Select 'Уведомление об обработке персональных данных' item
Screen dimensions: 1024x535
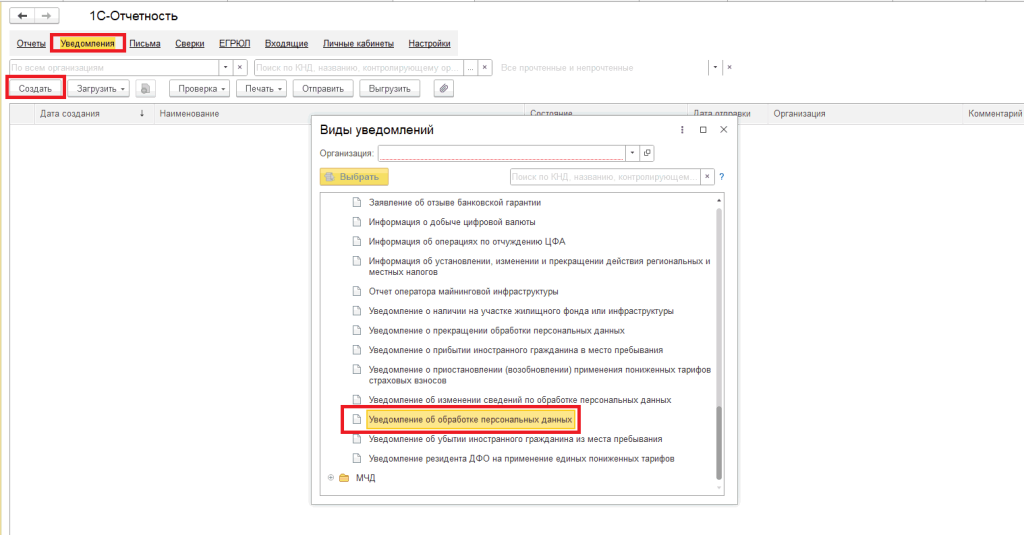(x=469, y=419)
